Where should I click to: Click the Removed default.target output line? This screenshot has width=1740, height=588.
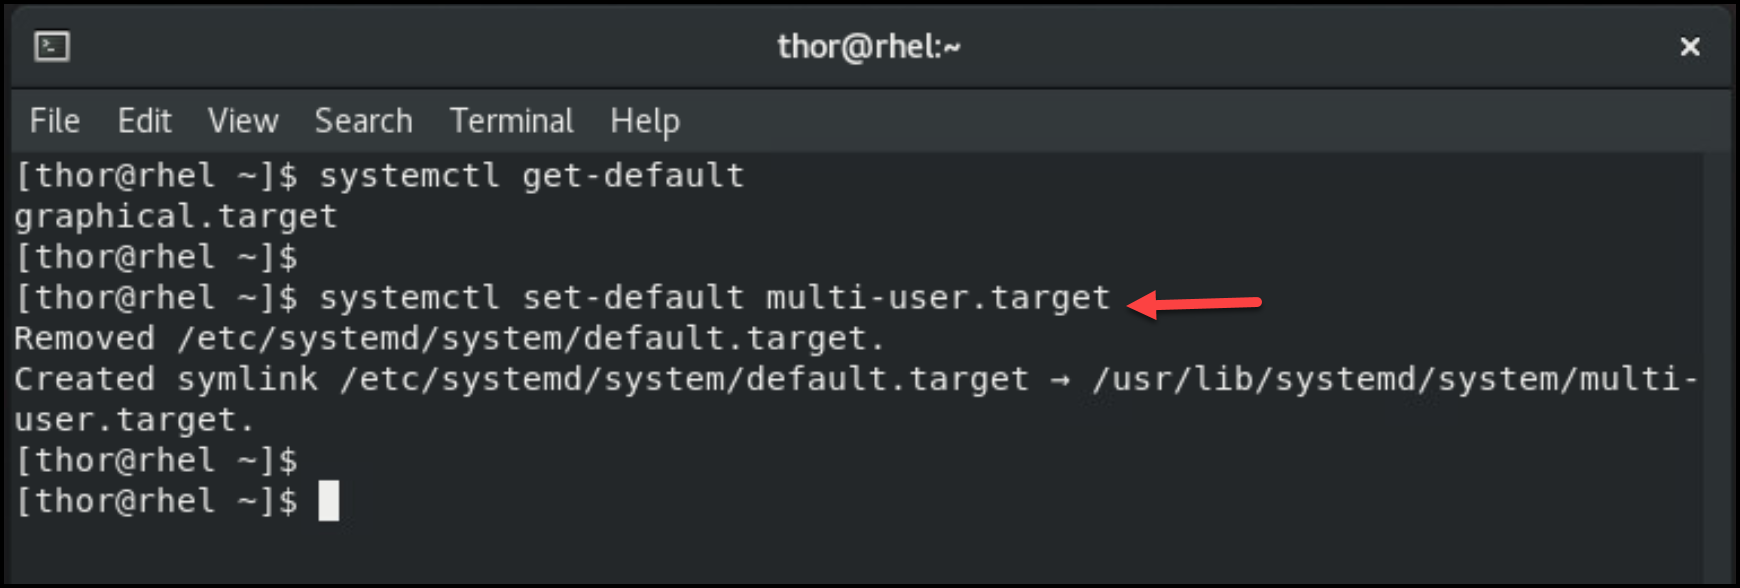(x=449, y=339)
